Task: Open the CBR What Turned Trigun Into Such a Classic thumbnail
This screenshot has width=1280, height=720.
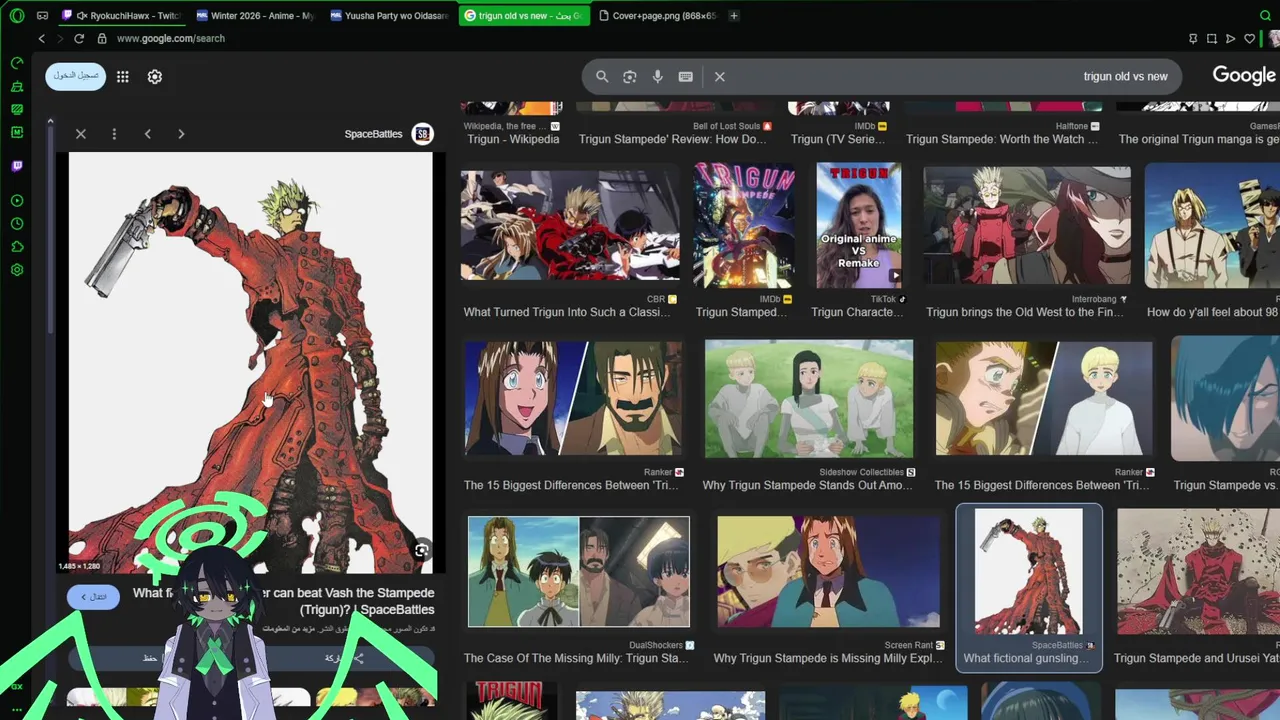Action: (570, 225)
